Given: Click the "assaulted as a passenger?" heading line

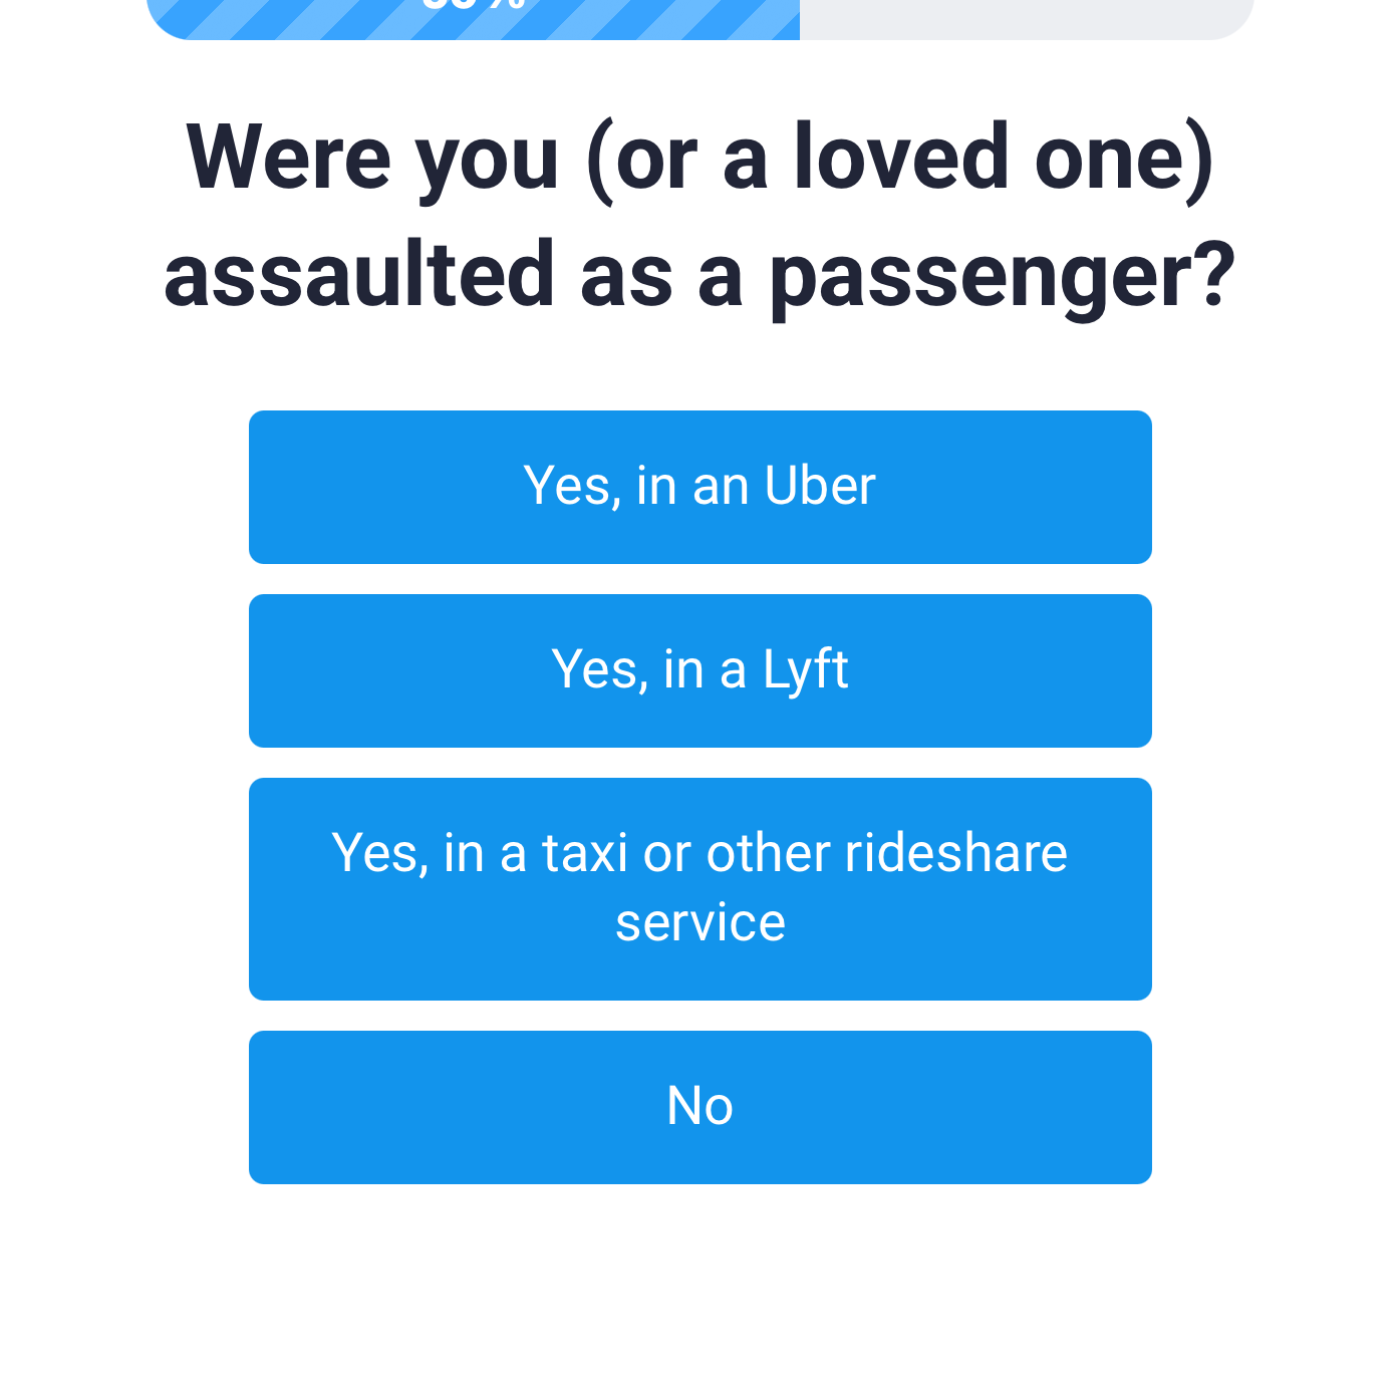Looking at the screenshot, I should click(700, 275).
